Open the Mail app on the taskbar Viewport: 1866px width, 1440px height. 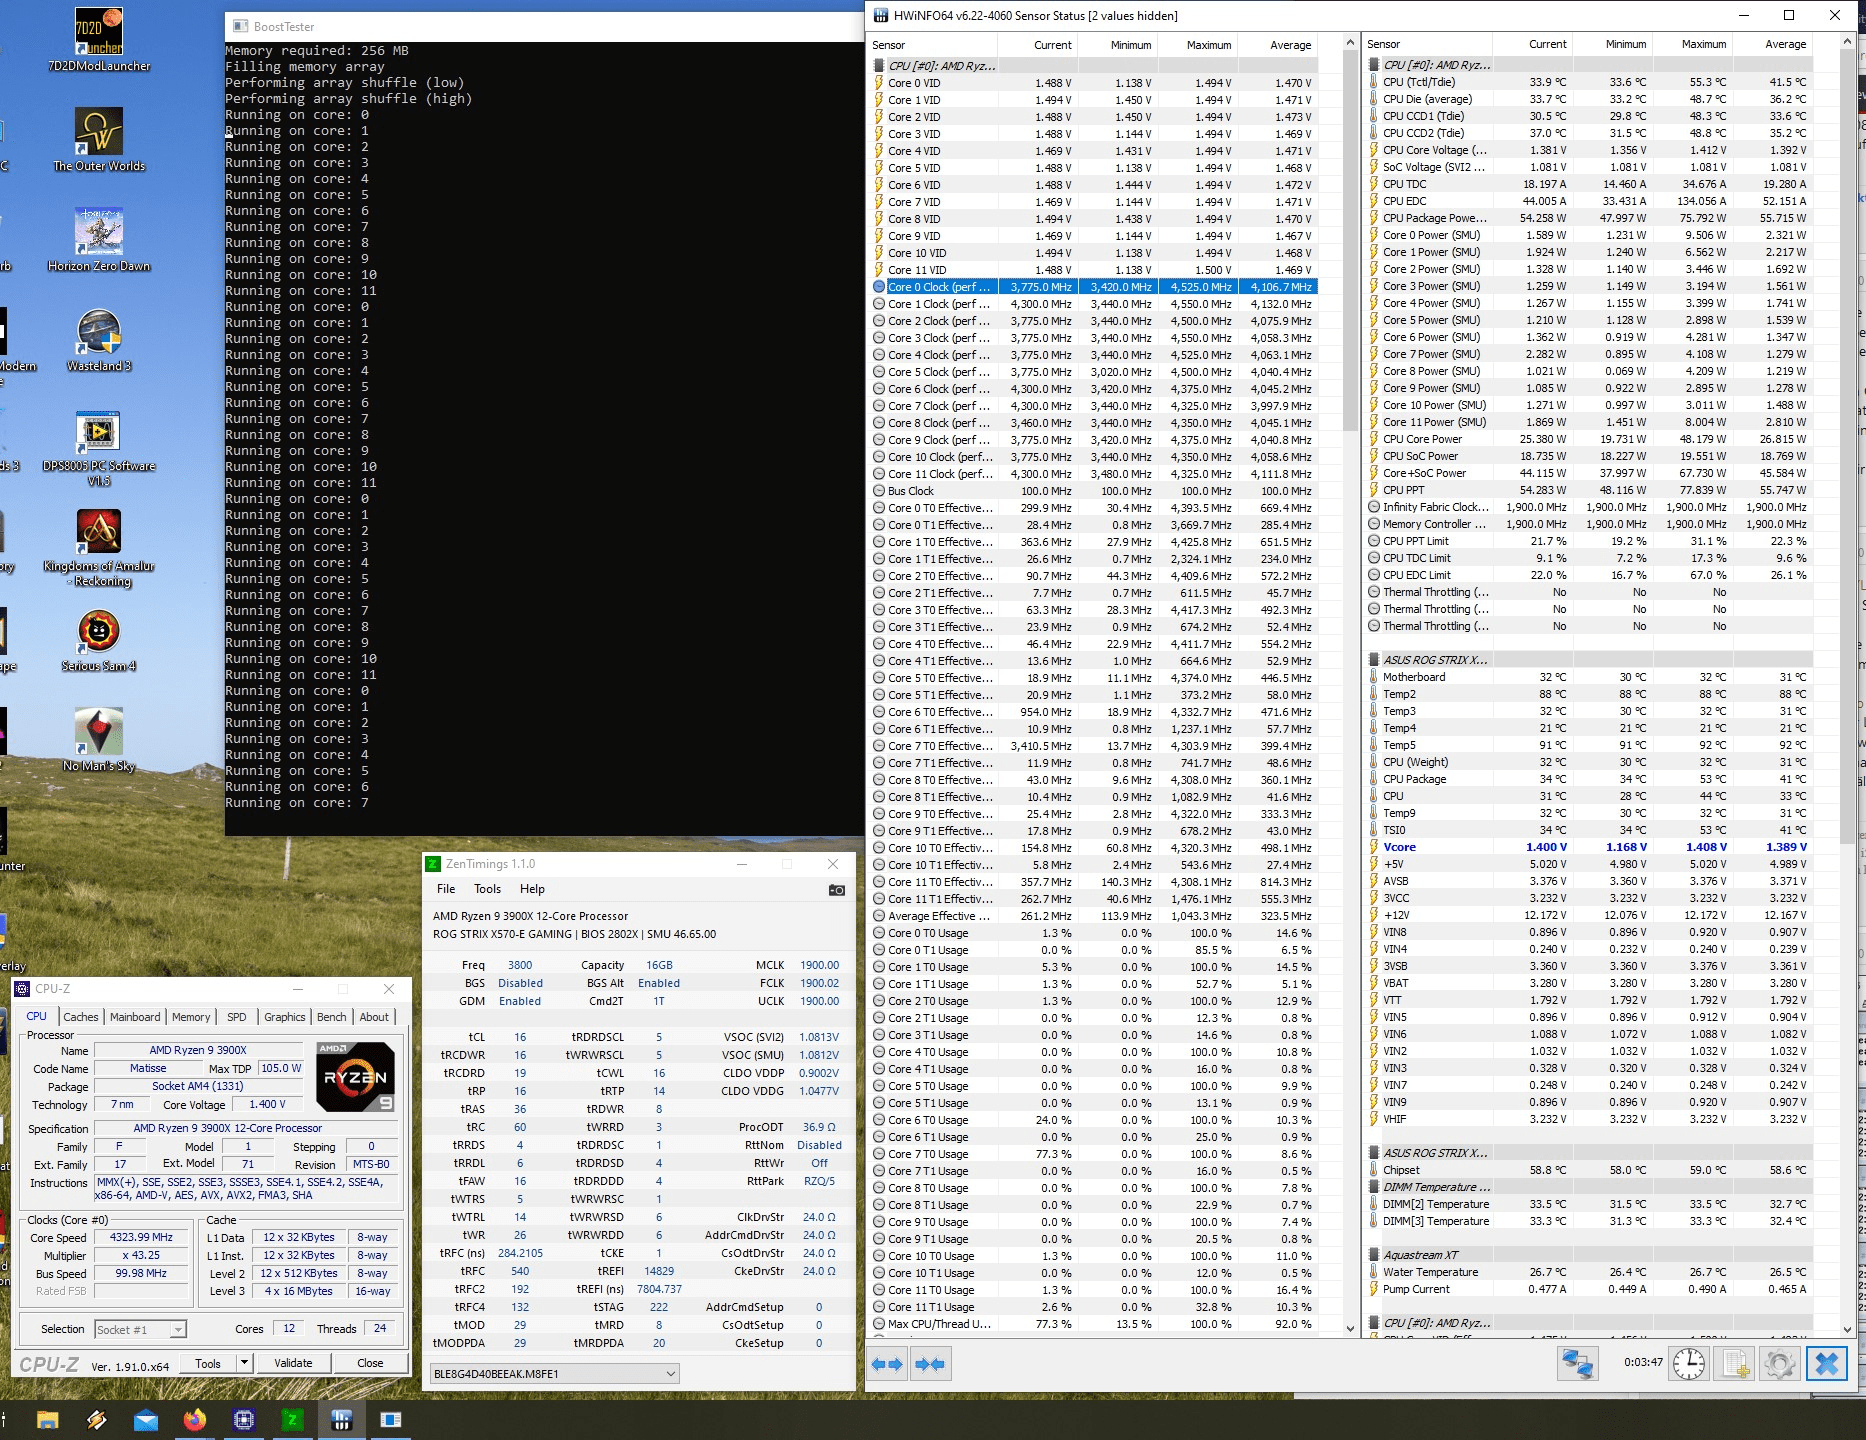[x=145, y=1420]
